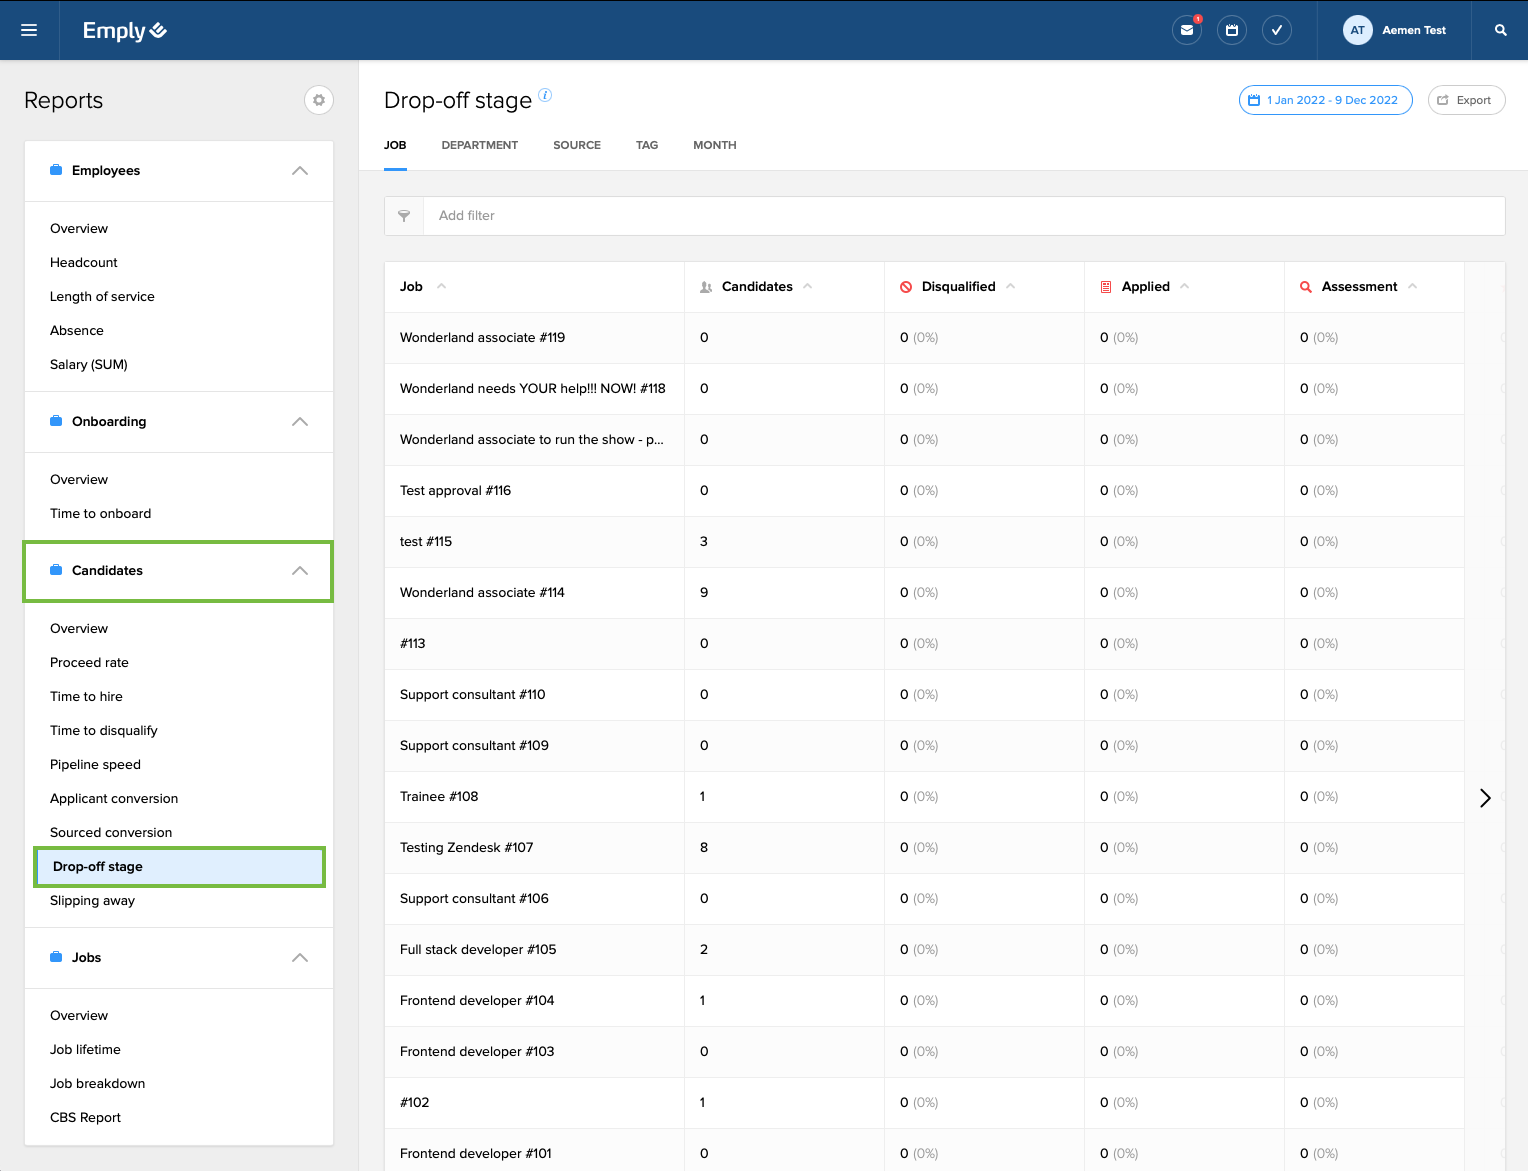The image size is (1528, 1171).
Task: Sort by the Candidates column
Action: click(757, 287)
